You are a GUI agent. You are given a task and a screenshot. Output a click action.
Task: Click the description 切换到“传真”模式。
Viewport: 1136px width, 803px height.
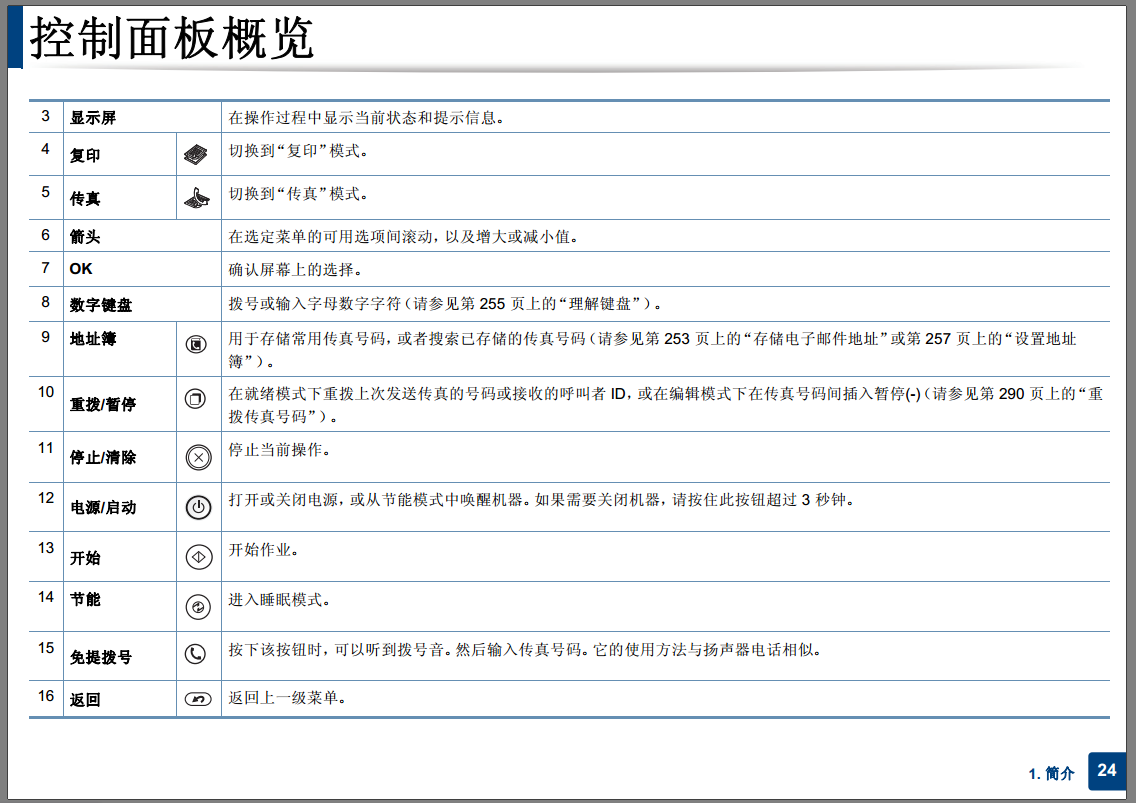coord(298,194)
